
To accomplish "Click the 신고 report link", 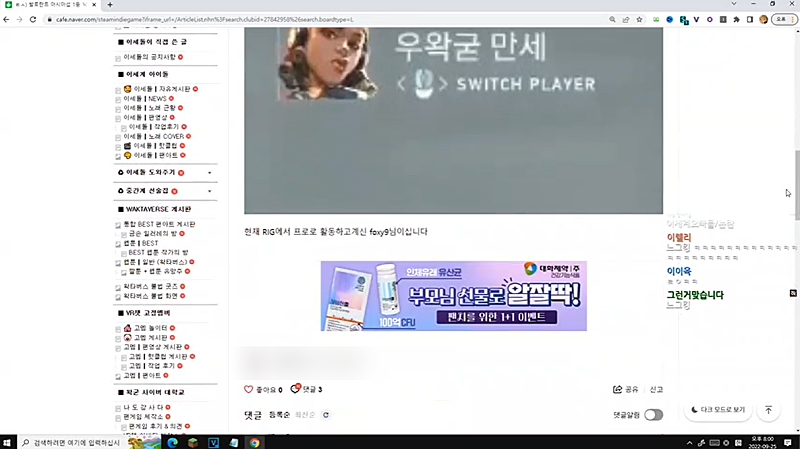I will click(656, 389).
